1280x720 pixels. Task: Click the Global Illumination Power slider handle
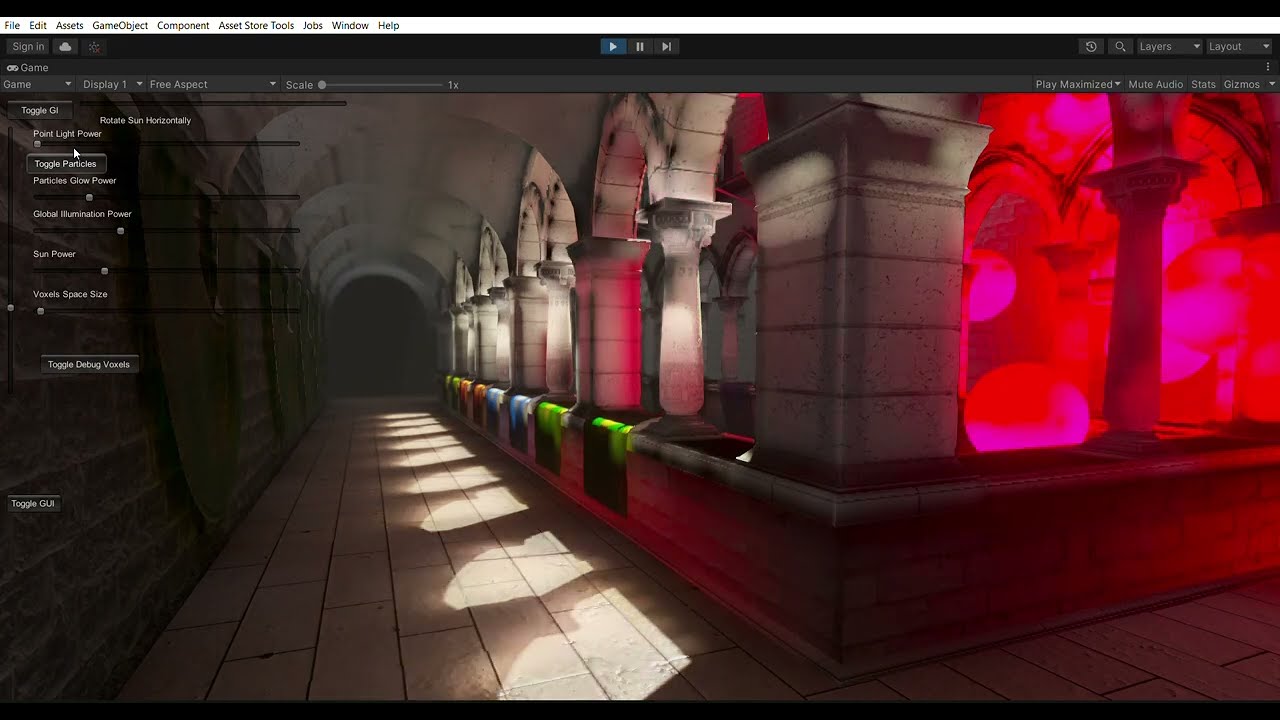tap(121, 231)
